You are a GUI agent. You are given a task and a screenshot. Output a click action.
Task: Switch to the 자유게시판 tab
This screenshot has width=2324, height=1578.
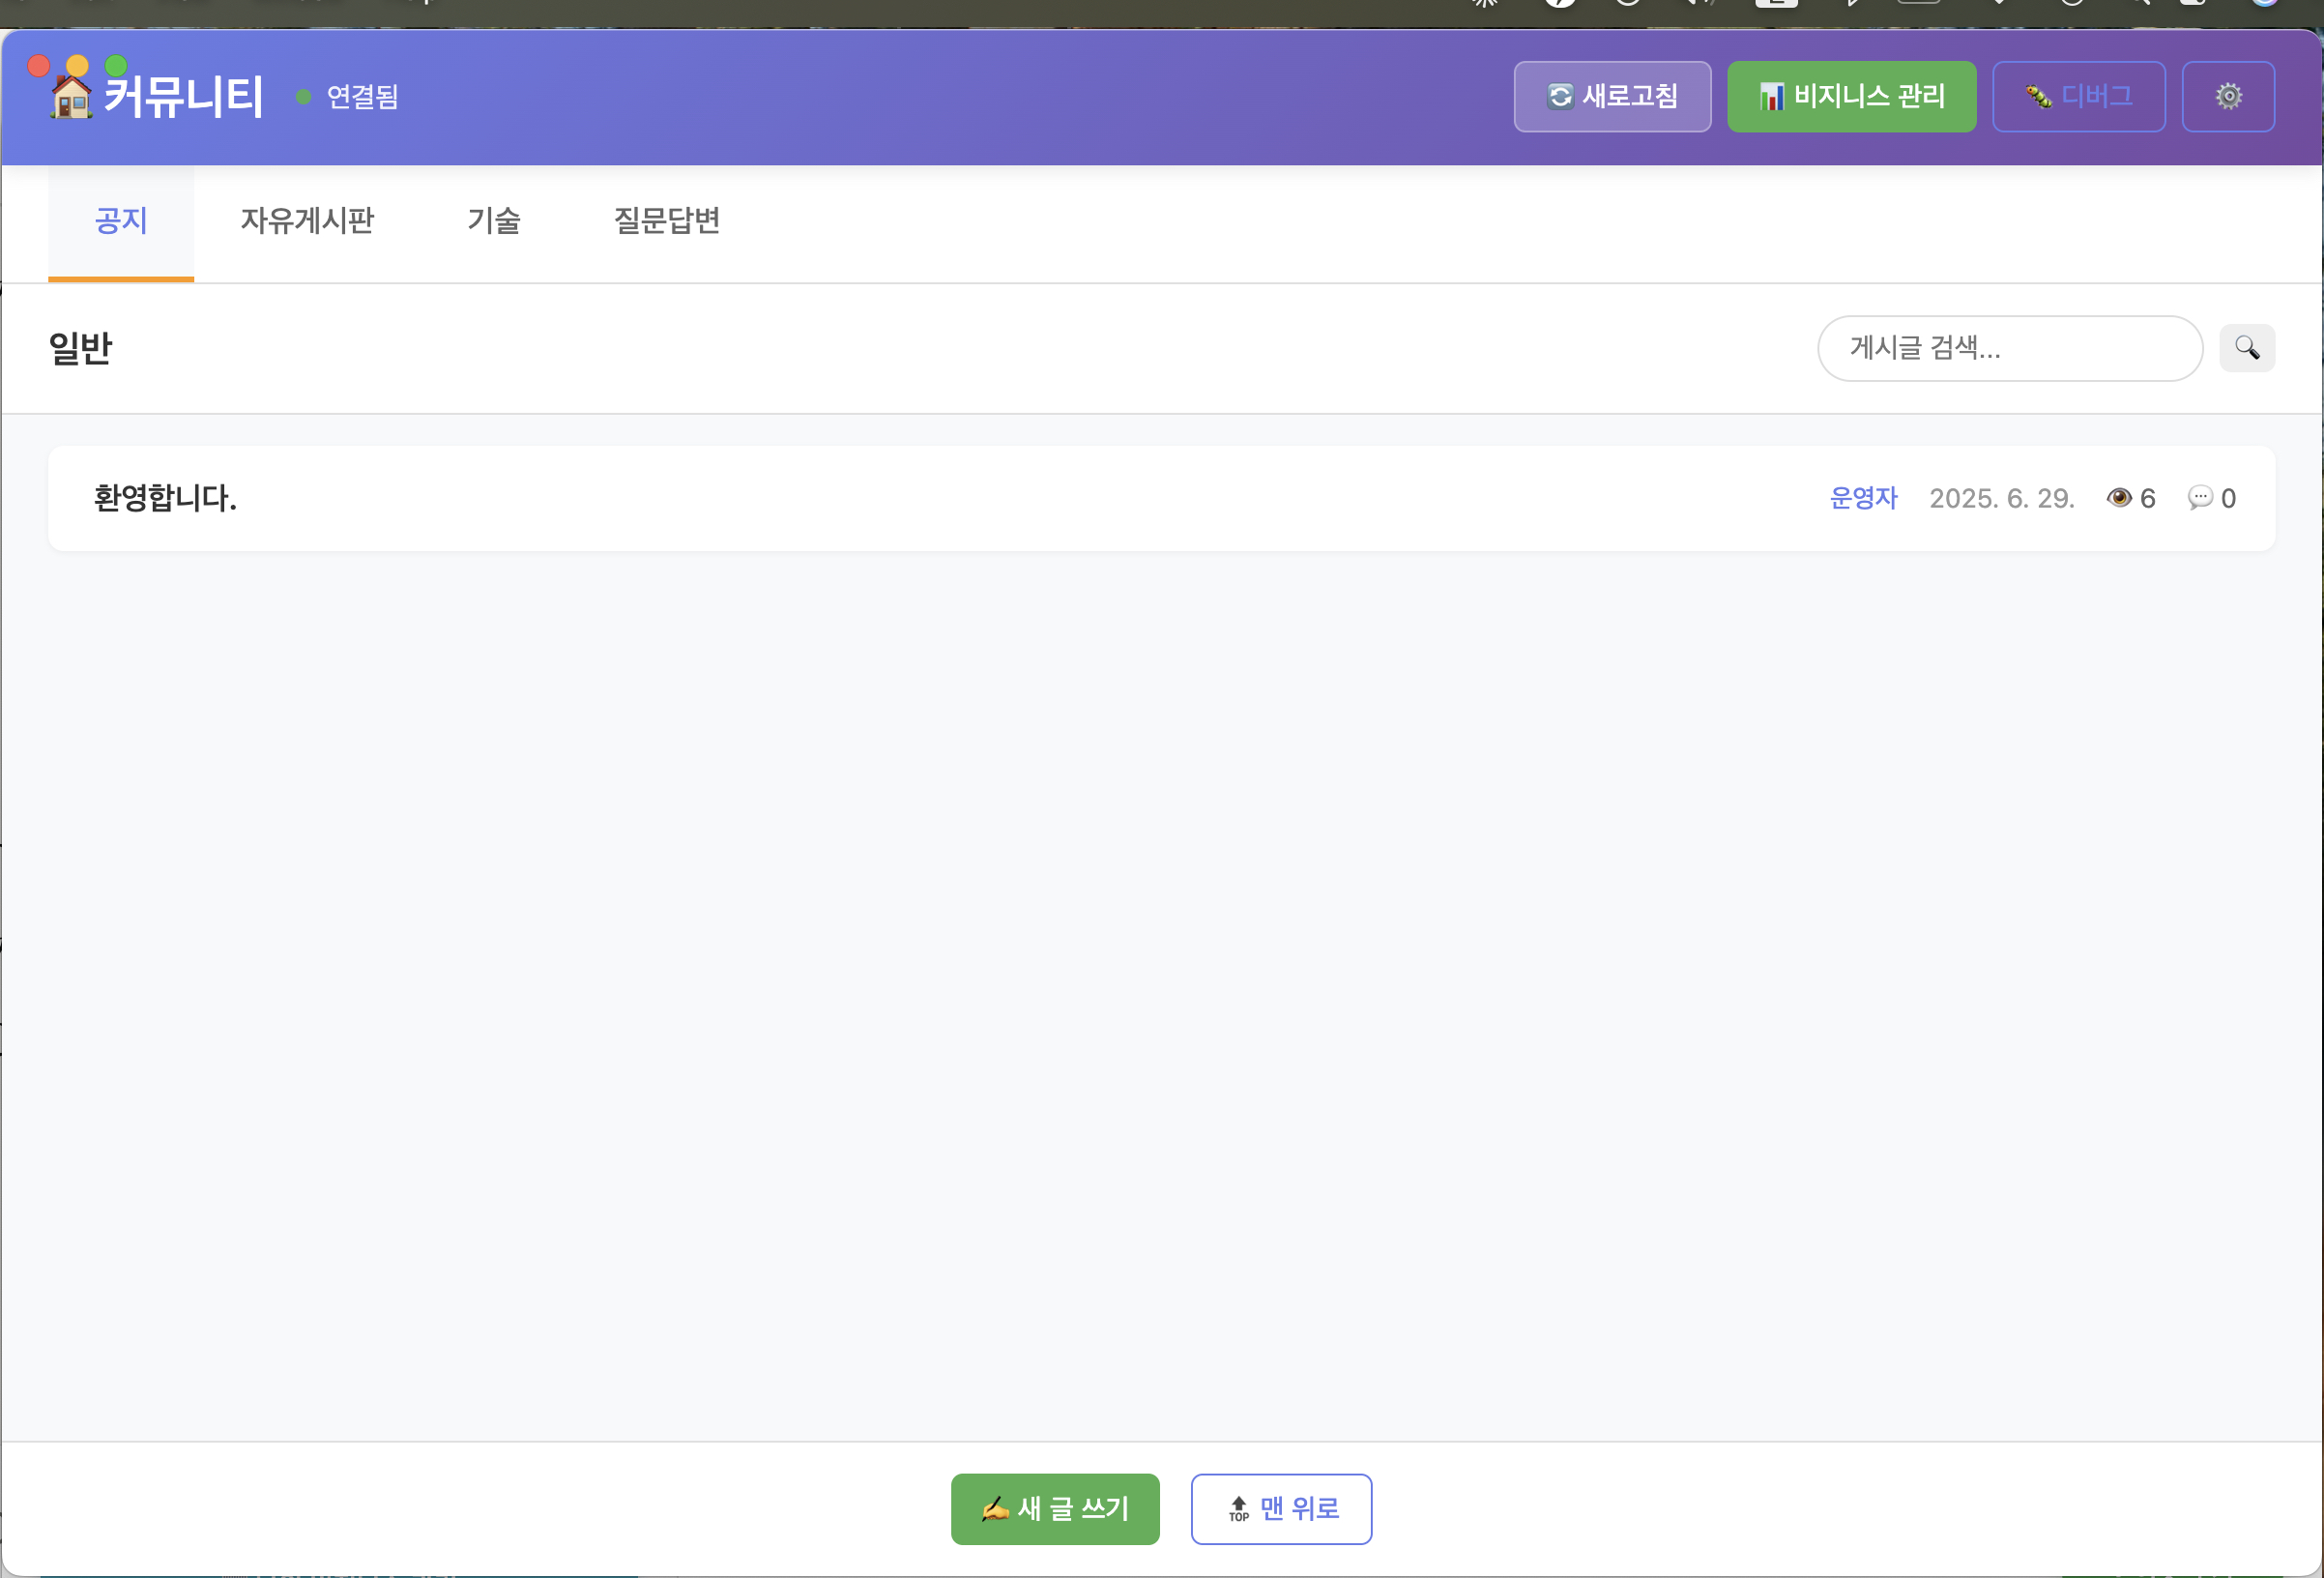[x=307, y=221]
